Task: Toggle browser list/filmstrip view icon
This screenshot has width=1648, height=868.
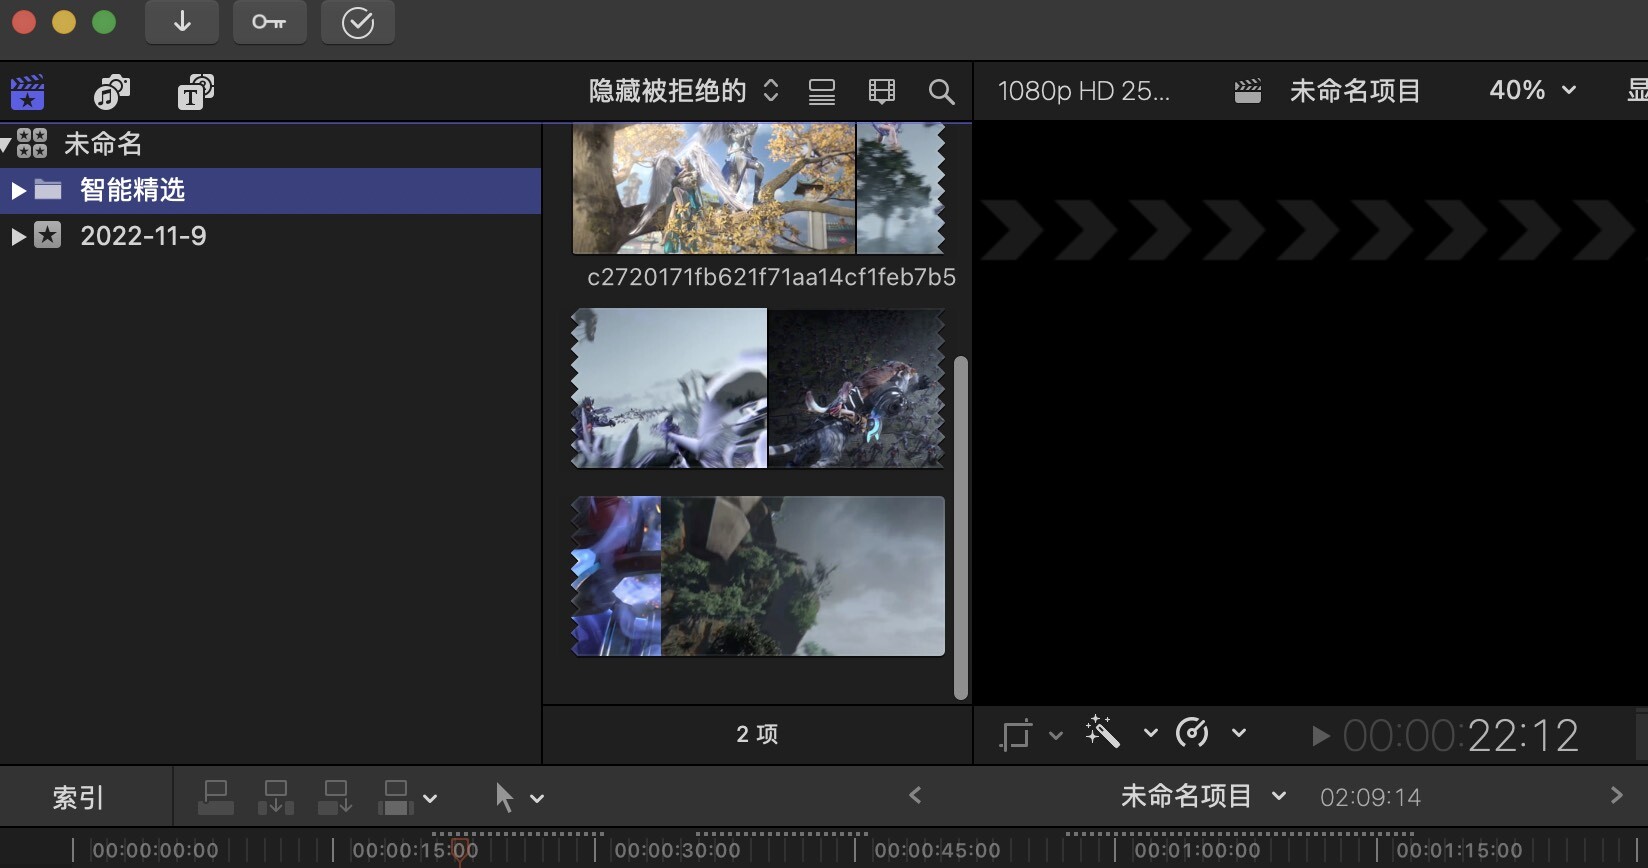Action: [822, 92]
